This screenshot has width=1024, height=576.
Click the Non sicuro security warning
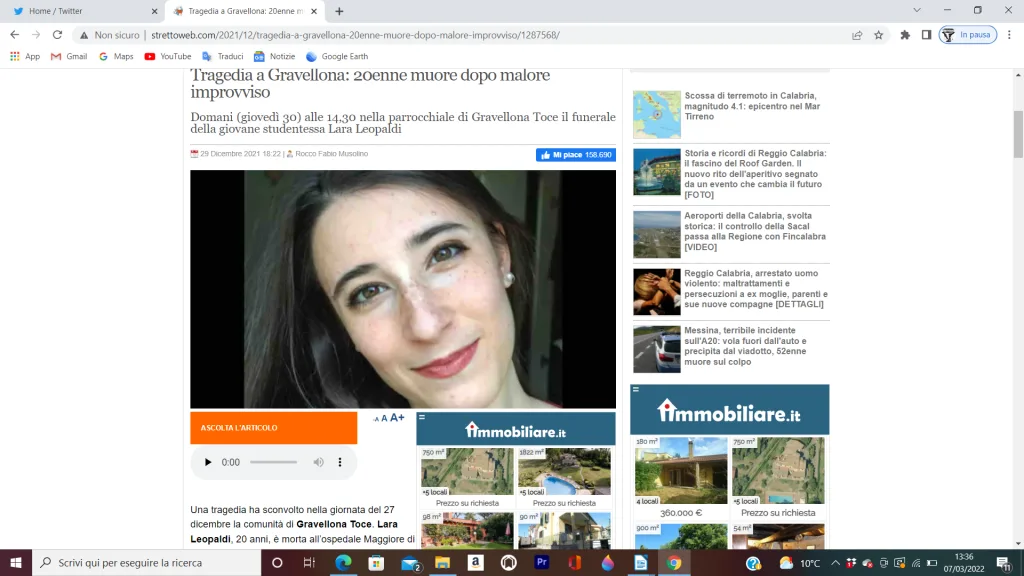click(x=110, y=35)
